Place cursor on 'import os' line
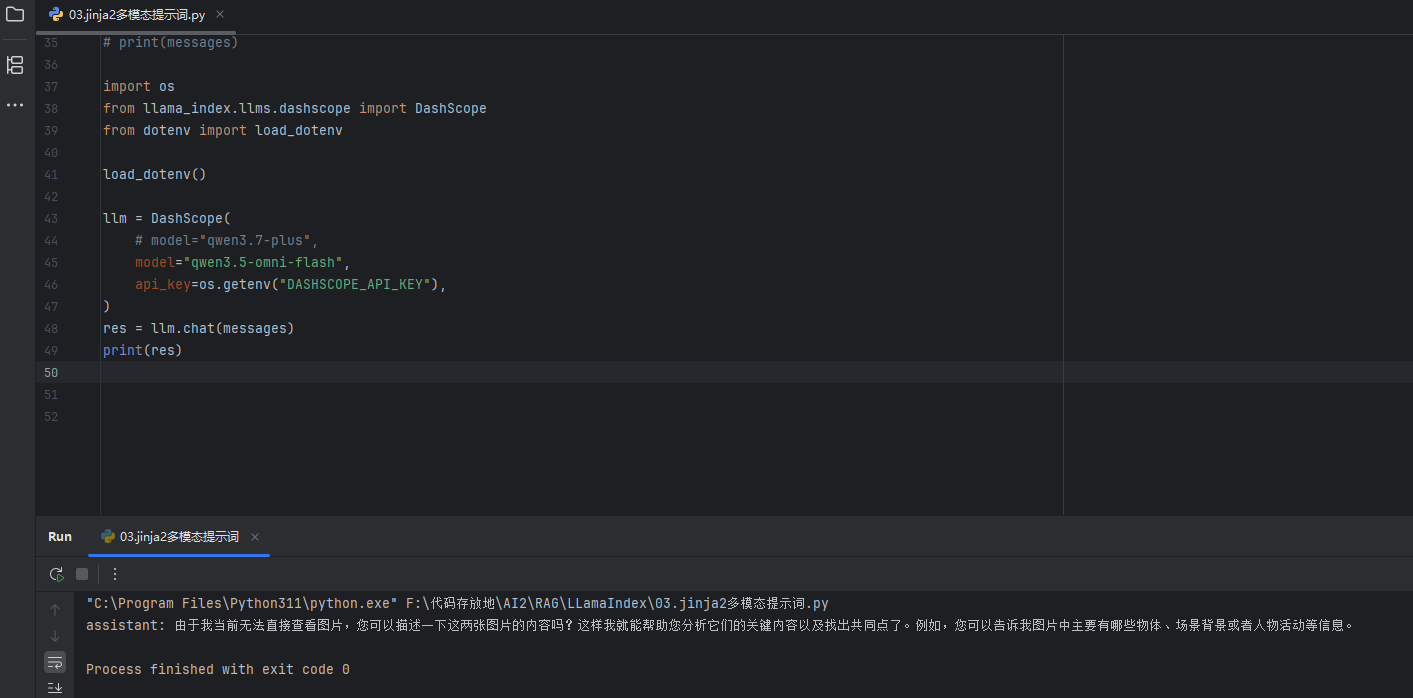The width and height of the screenshot is (1413, 698). 139,86
